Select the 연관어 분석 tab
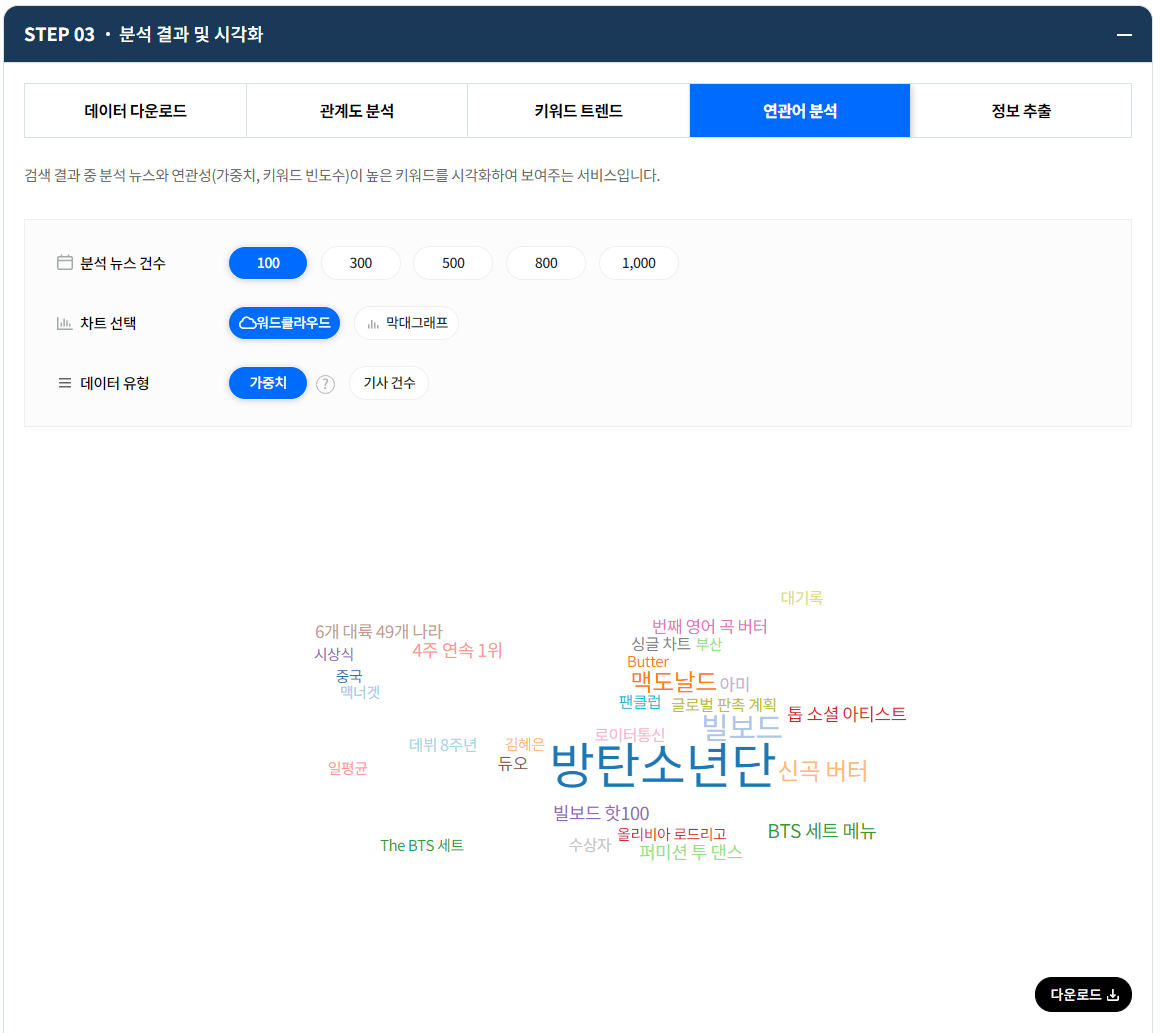Screen dimensions: 1161x1033 [800, 111]
